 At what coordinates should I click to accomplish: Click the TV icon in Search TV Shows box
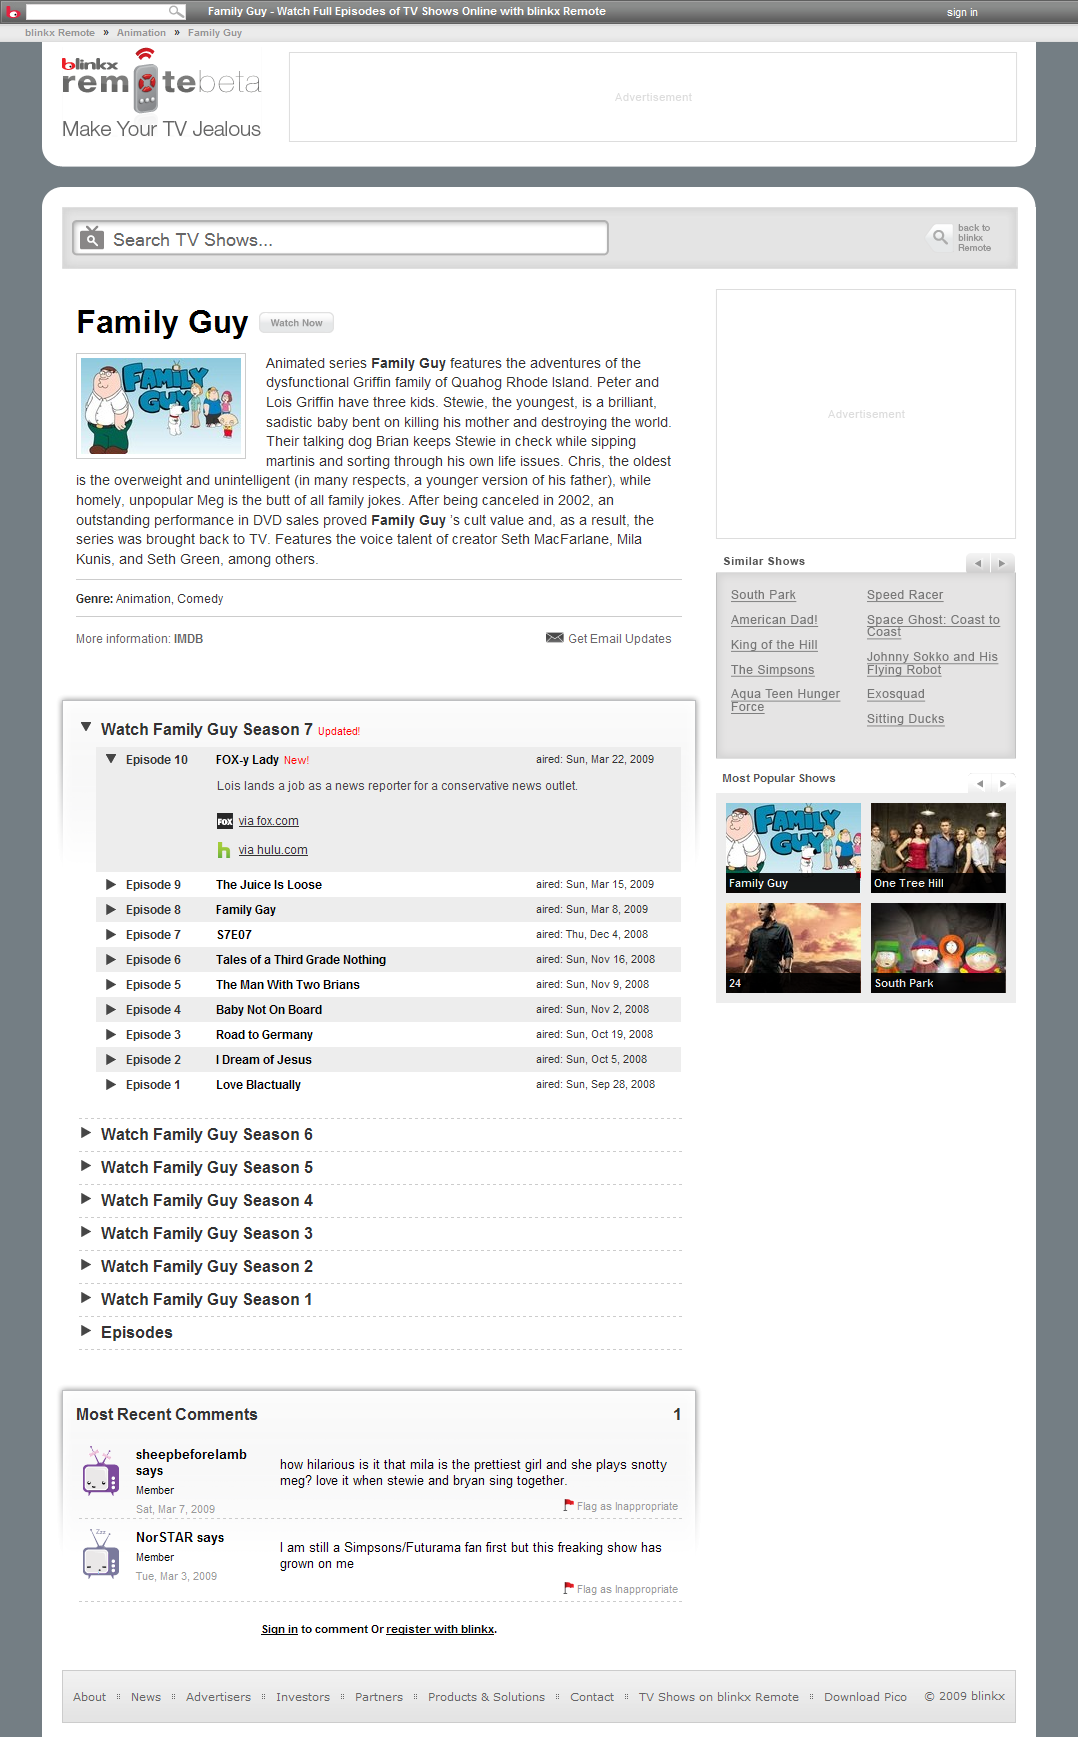(x=92, y=238)
